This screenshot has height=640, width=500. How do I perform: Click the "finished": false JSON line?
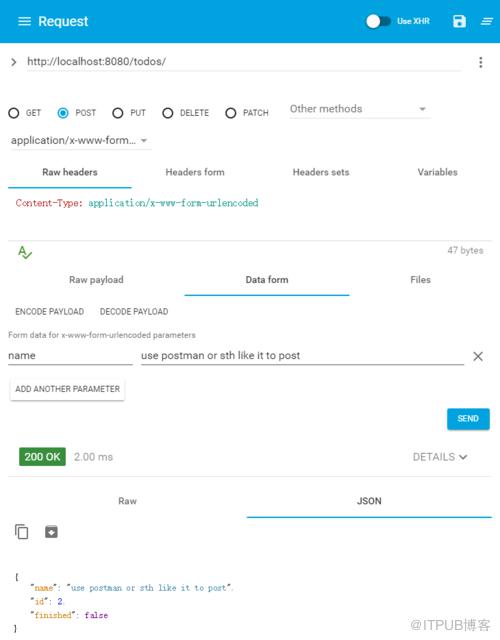coord(69,615)
